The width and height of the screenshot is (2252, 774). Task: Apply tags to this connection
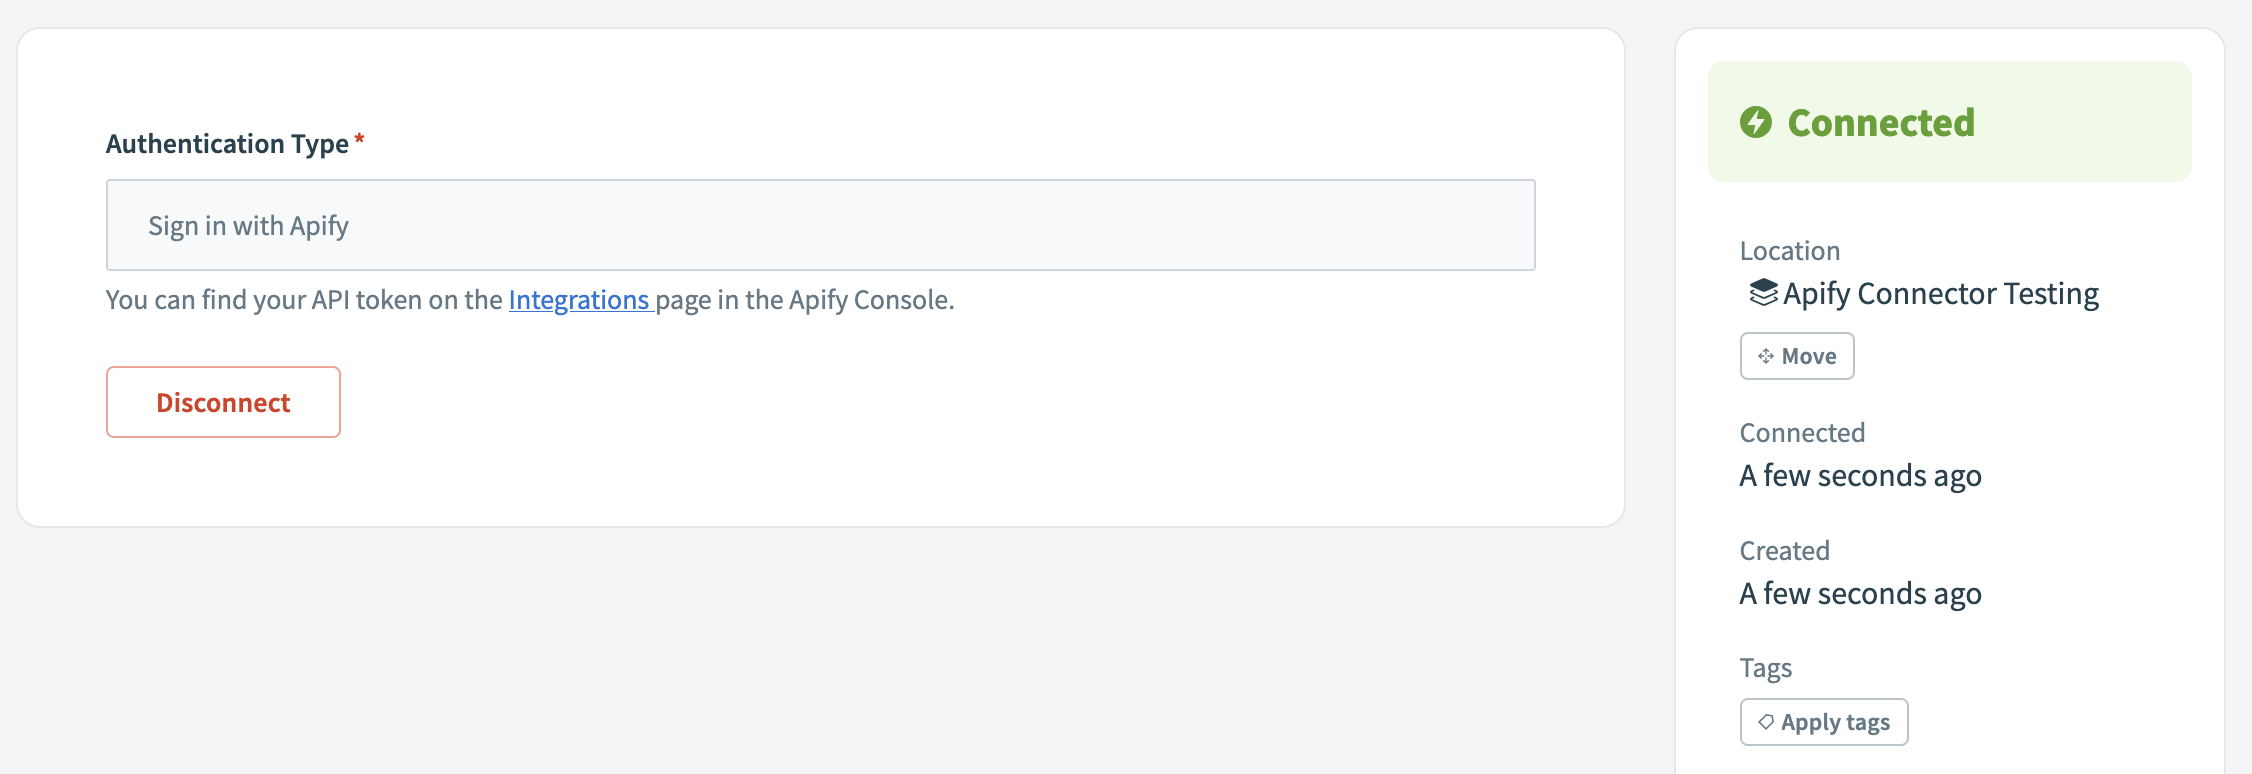(1822, 721)
